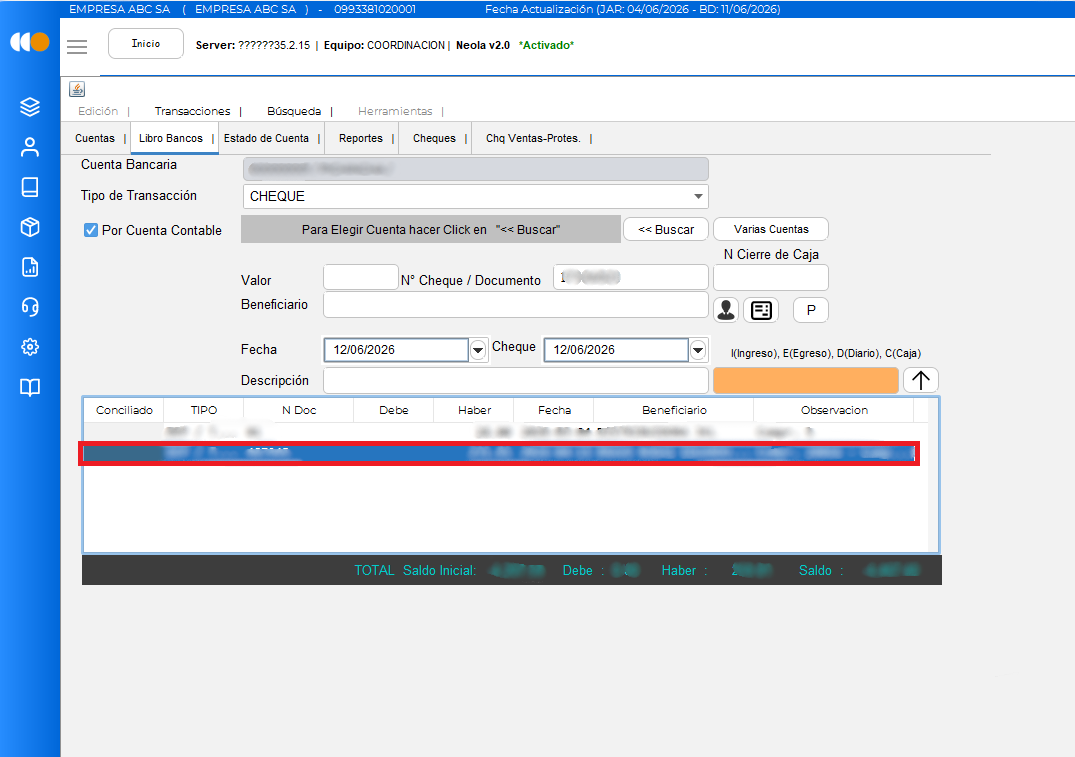Screen dimensions: 1075x757
Task: Click the Beneficiario input field
Action: coord(516,305)
